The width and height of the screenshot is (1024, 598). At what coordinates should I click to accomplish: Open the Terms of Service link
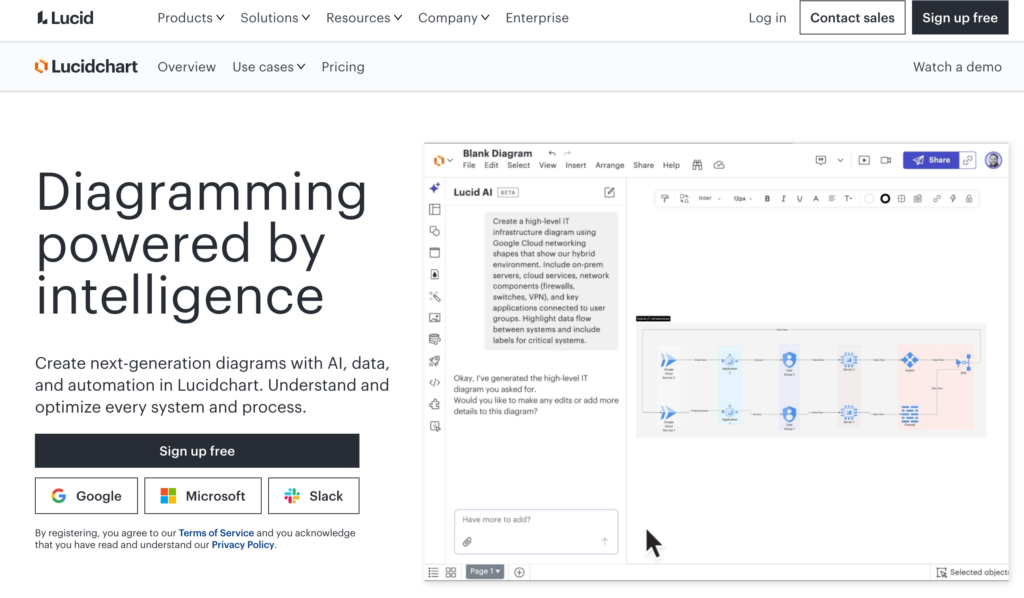coord(216,533)
